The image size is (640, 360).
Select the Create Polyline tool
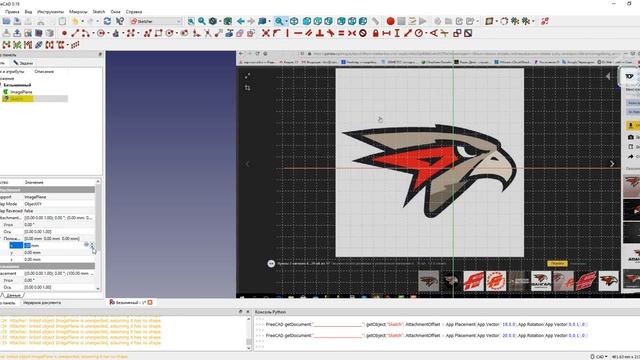point(147,33)
